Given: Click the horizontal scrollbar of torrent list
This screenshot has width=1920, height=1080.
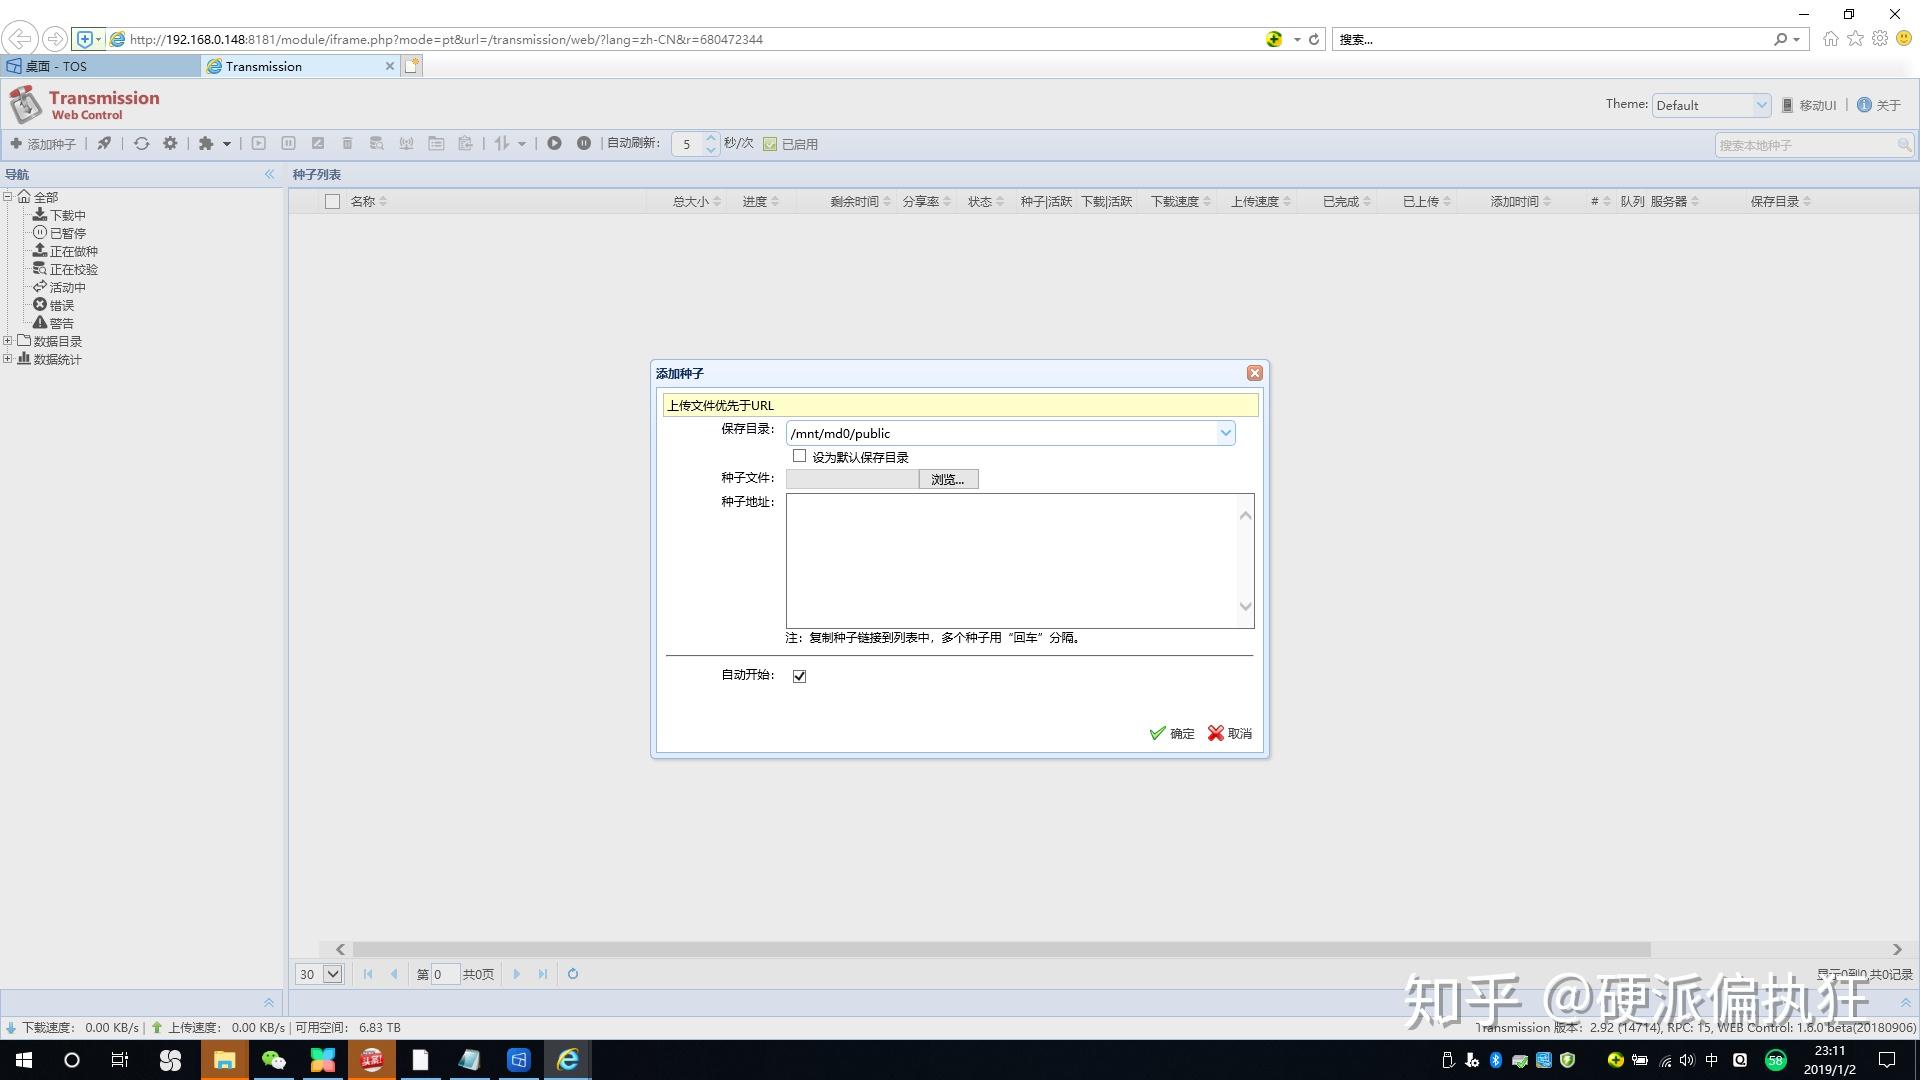Looking at the screenshot, I should click(1000, 949).
